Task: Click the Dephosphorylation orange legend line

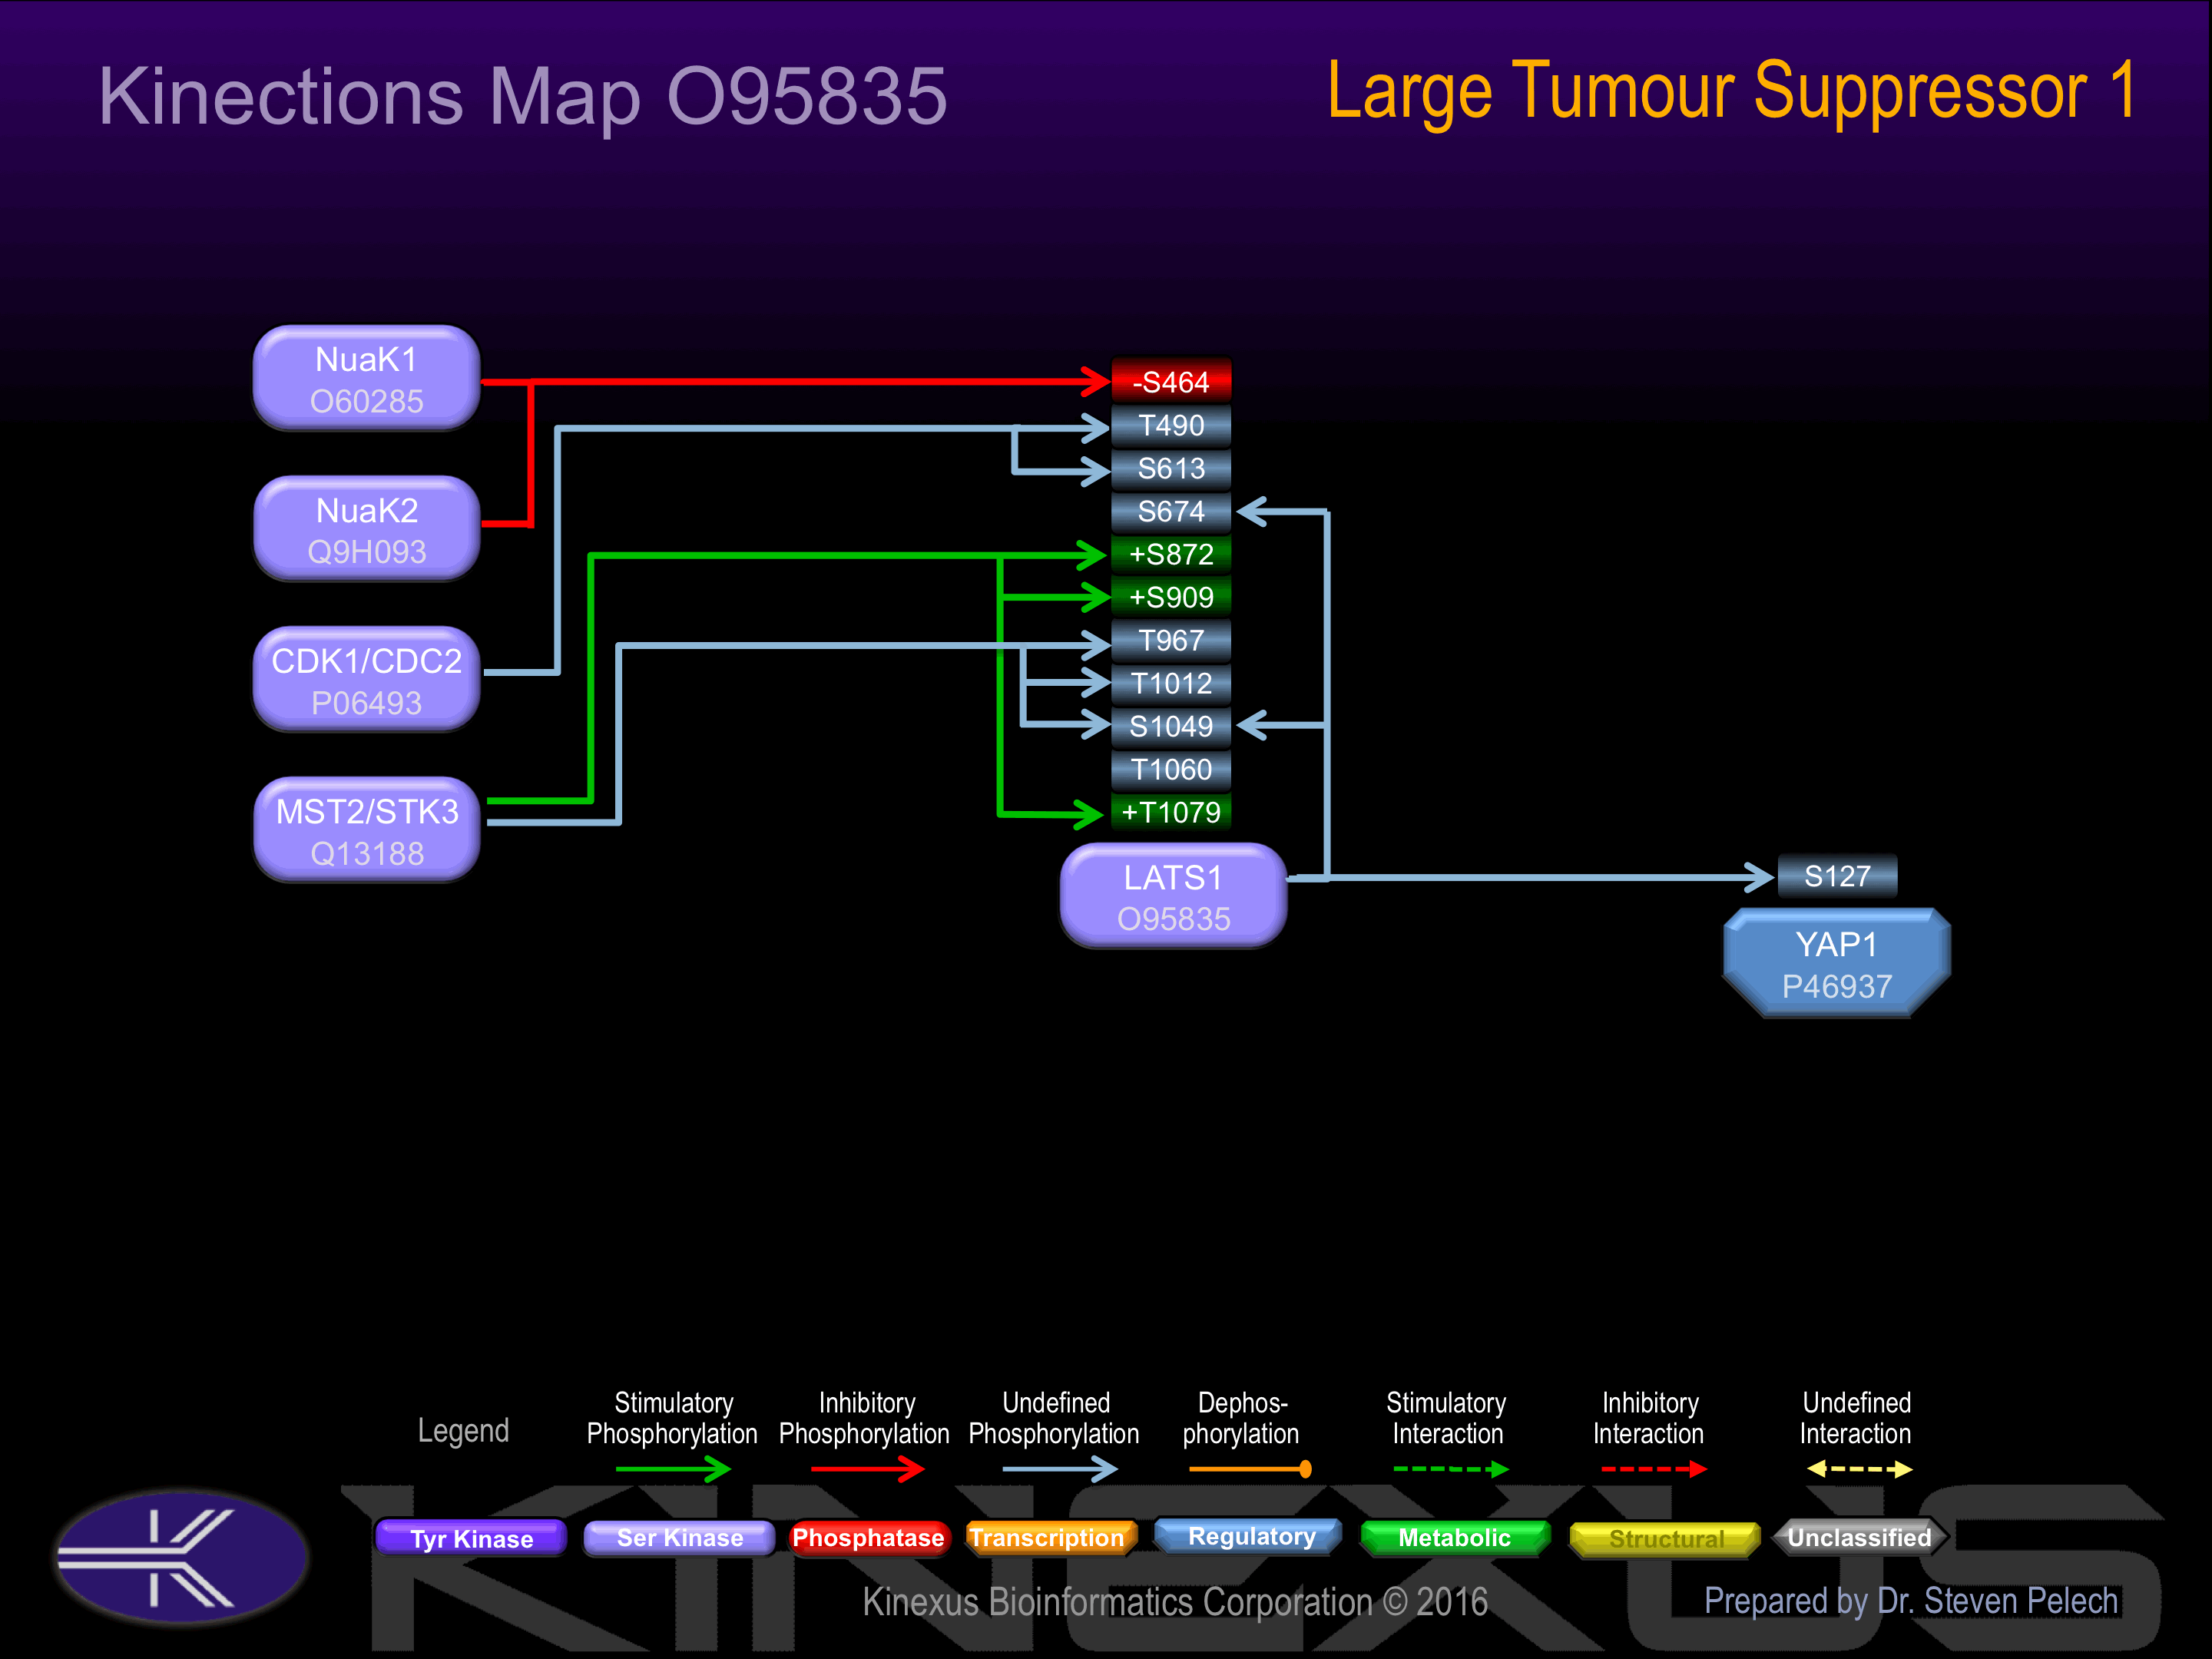Action: (1249, 1469)
